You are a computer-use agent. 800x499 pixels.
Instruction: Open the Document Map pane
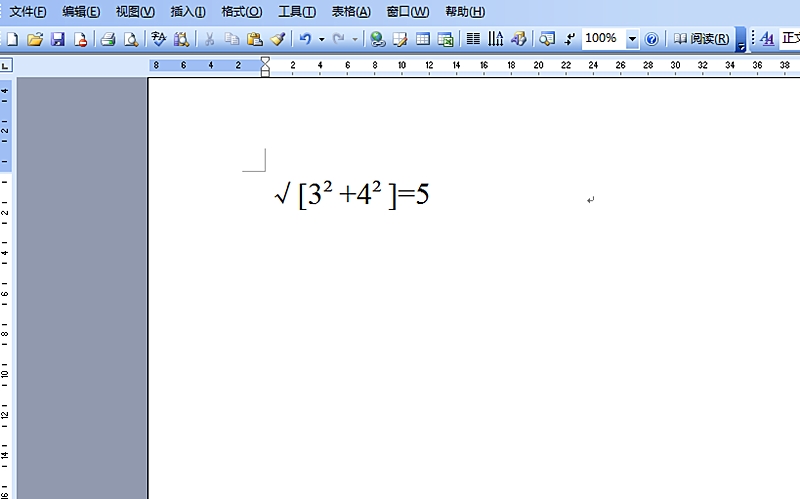tap(547, 39)
